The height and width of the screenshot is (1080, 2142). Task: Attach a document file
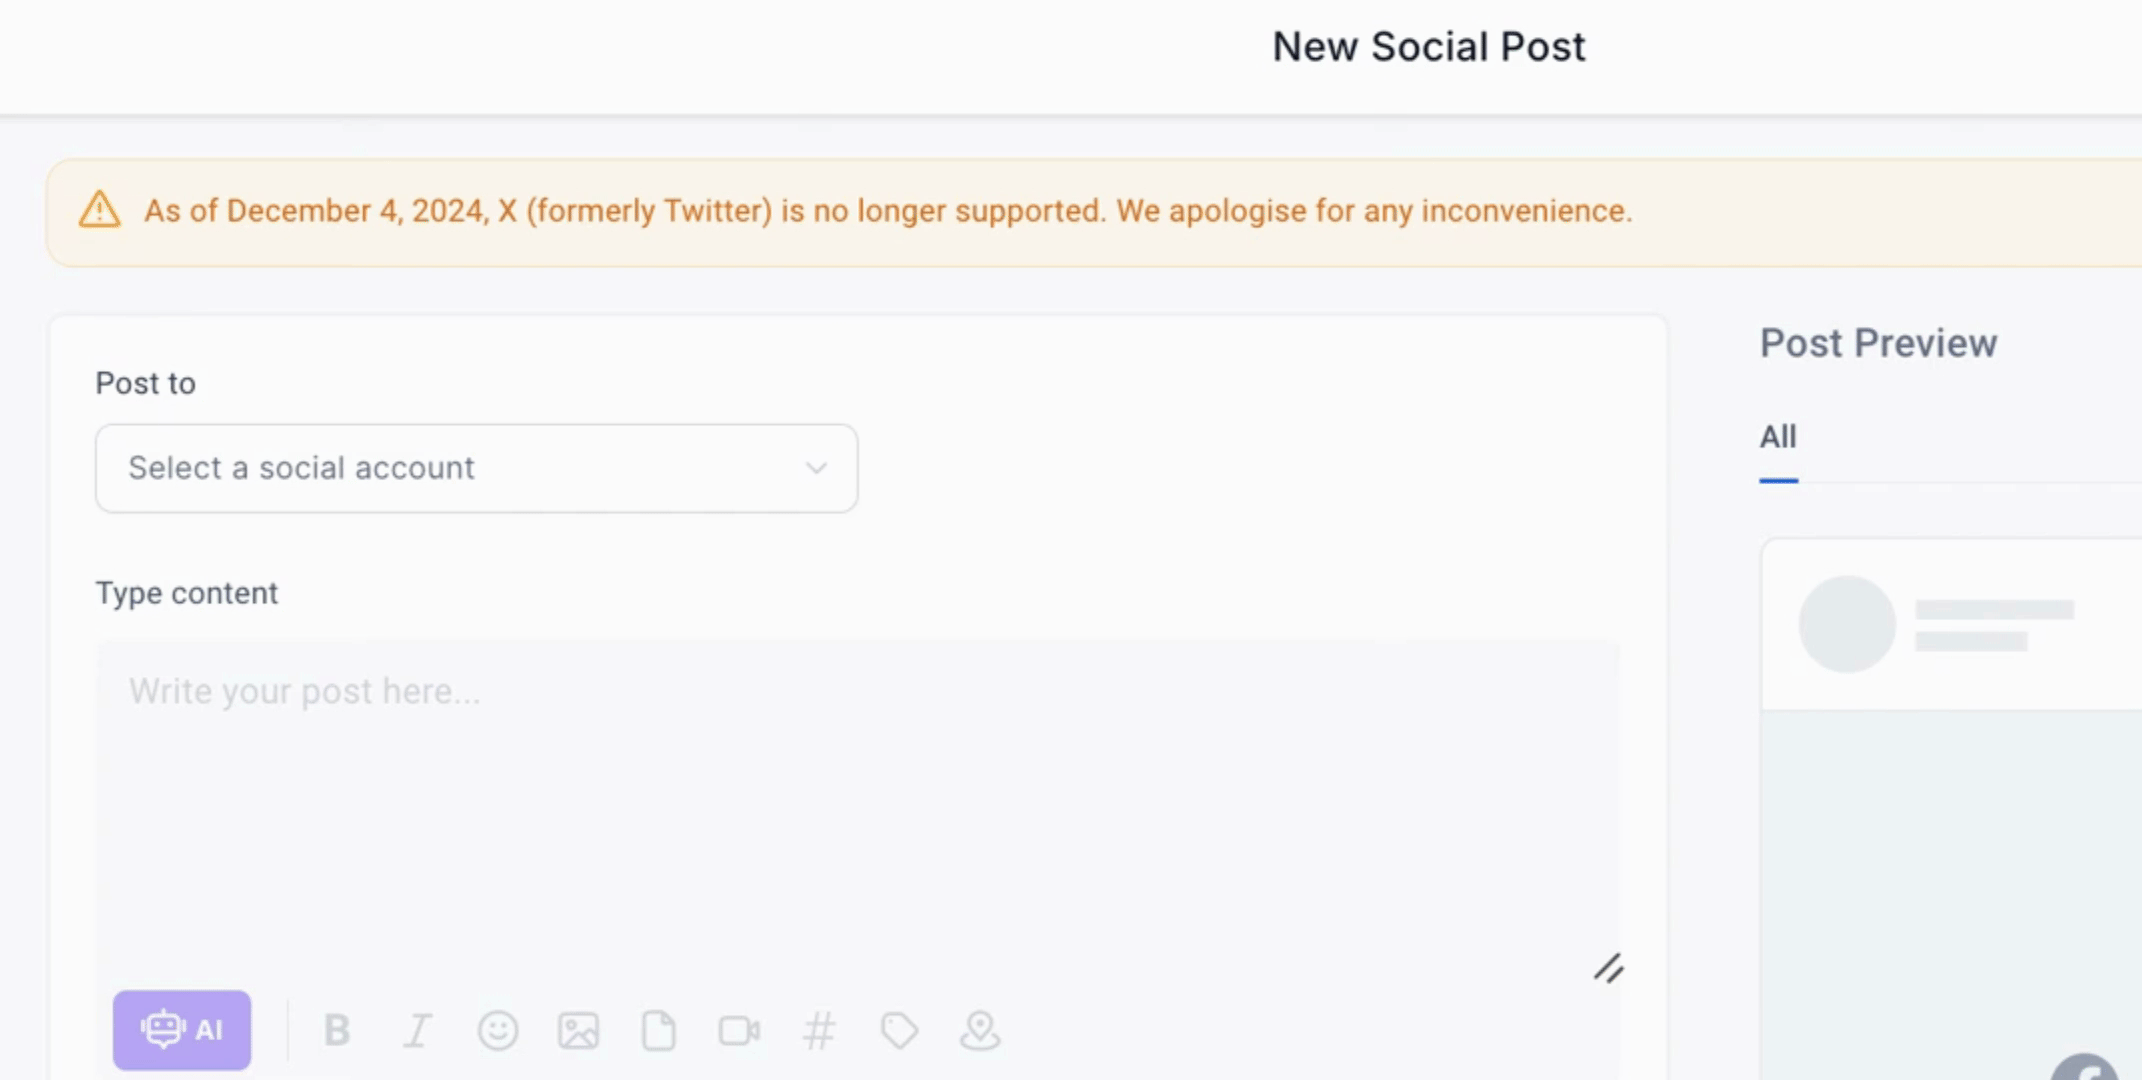point(658,1030)
